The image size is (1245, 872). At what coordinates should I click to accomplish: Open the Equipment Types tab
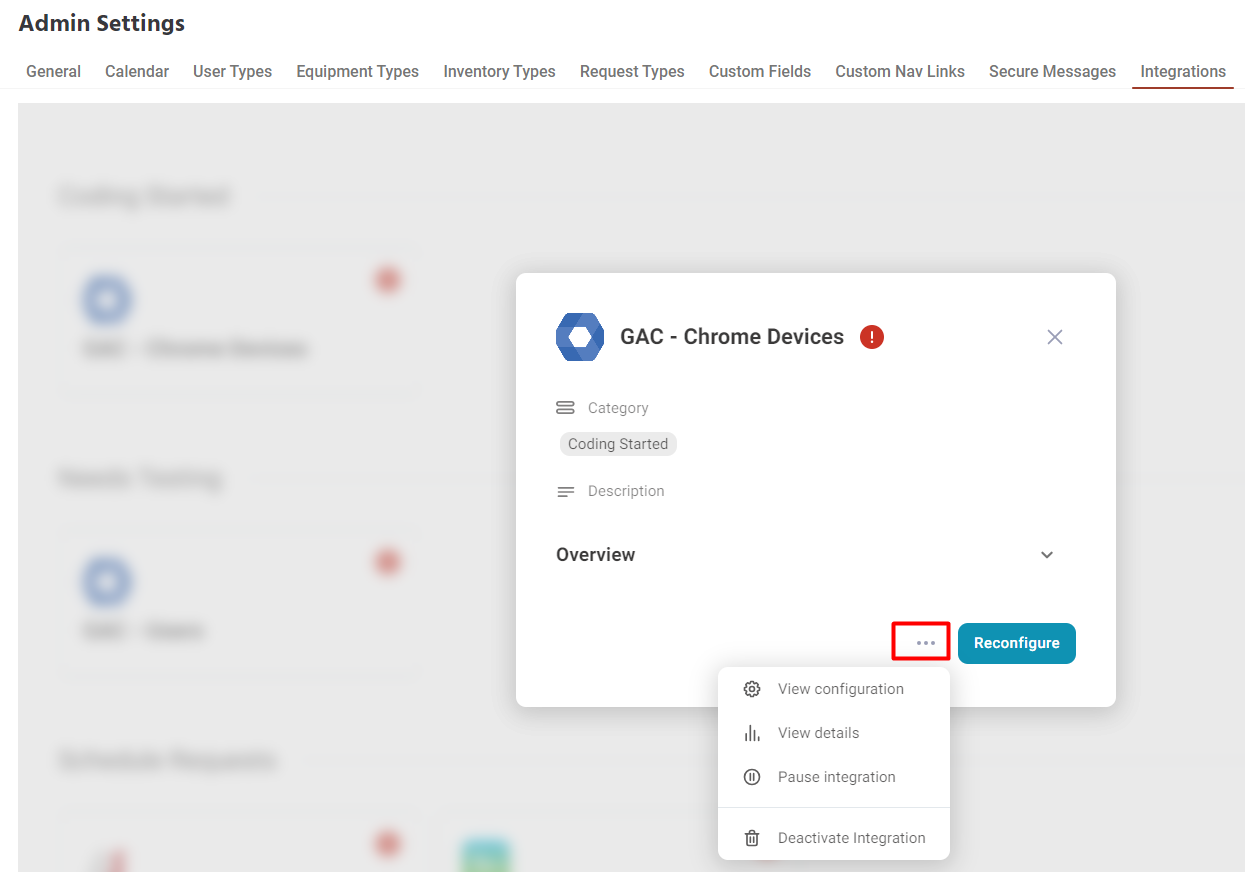(358, 71)
